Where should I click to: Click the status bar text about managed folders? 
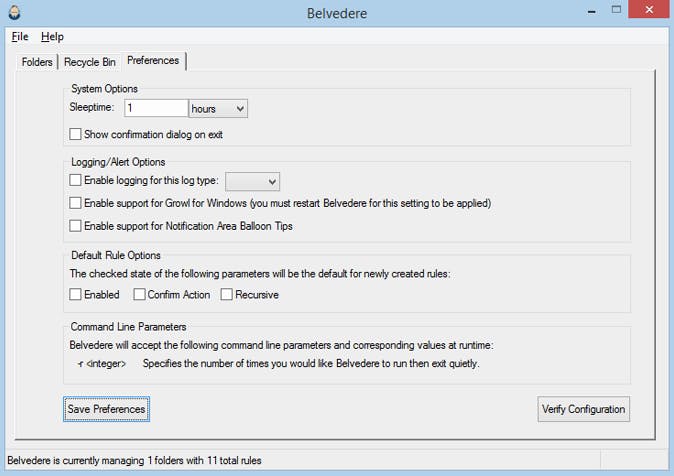point(134,461)
